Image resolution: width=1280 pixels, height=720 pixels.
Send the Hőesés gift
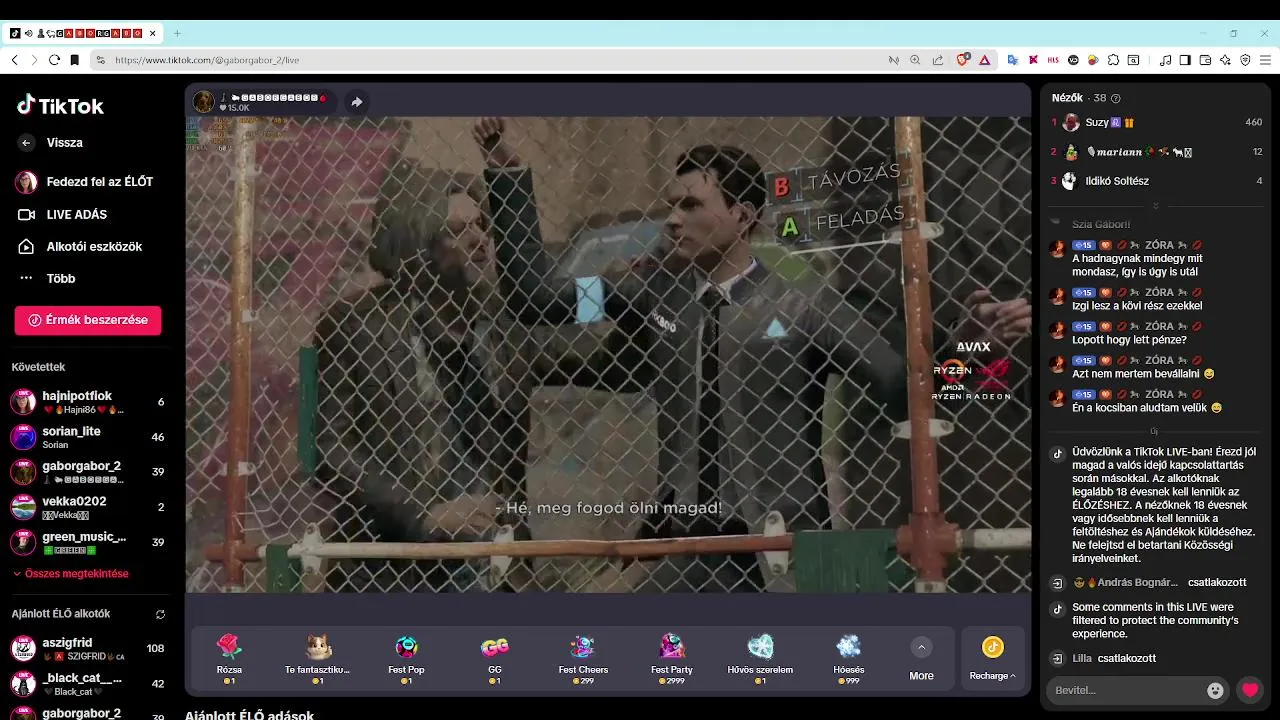click(x=849, y=657)
